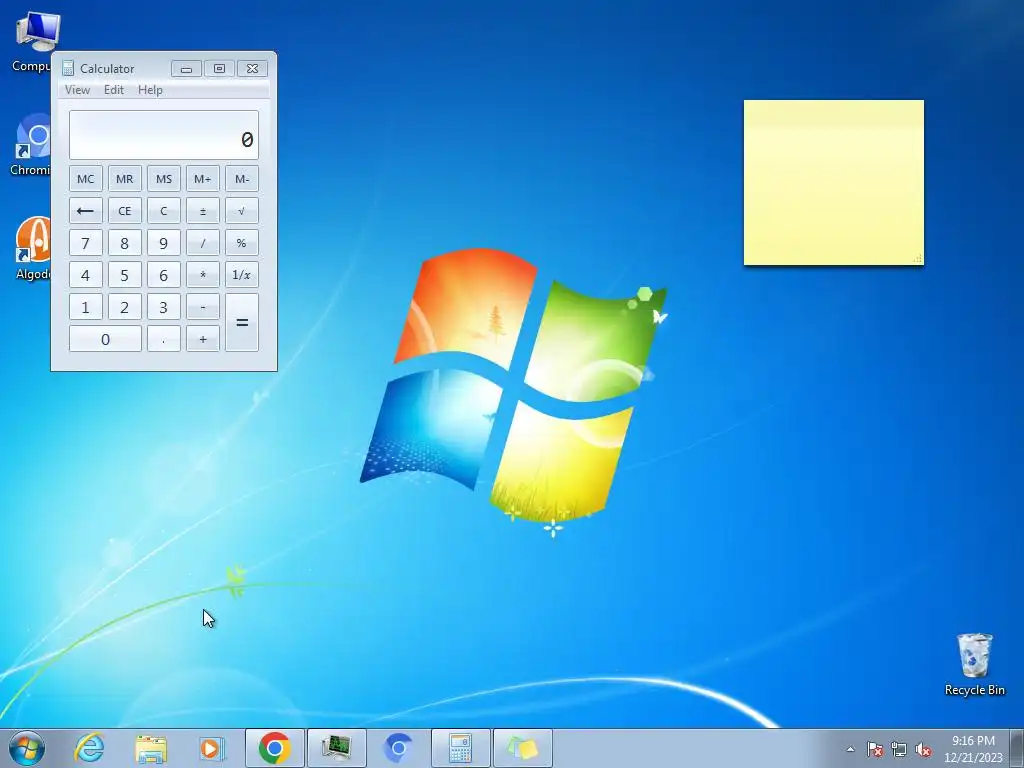Switch to Sticky Notes taskbar button
The width and height of the screenshot is (1024, 768).
[522, 748]
